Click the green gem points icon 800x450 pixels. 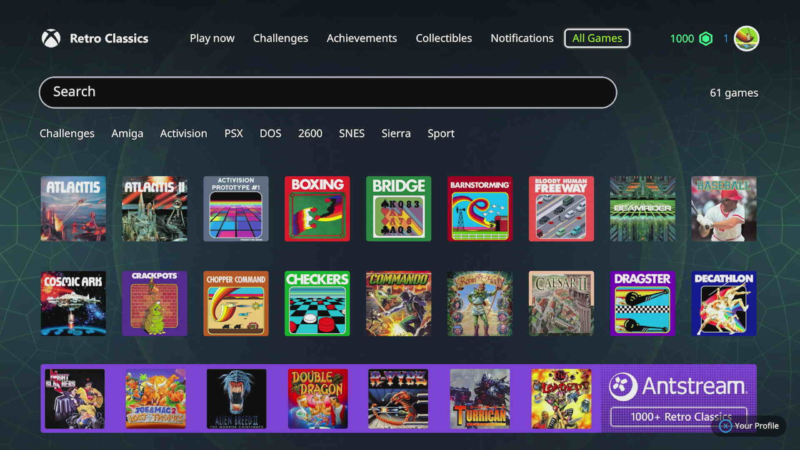706,39
